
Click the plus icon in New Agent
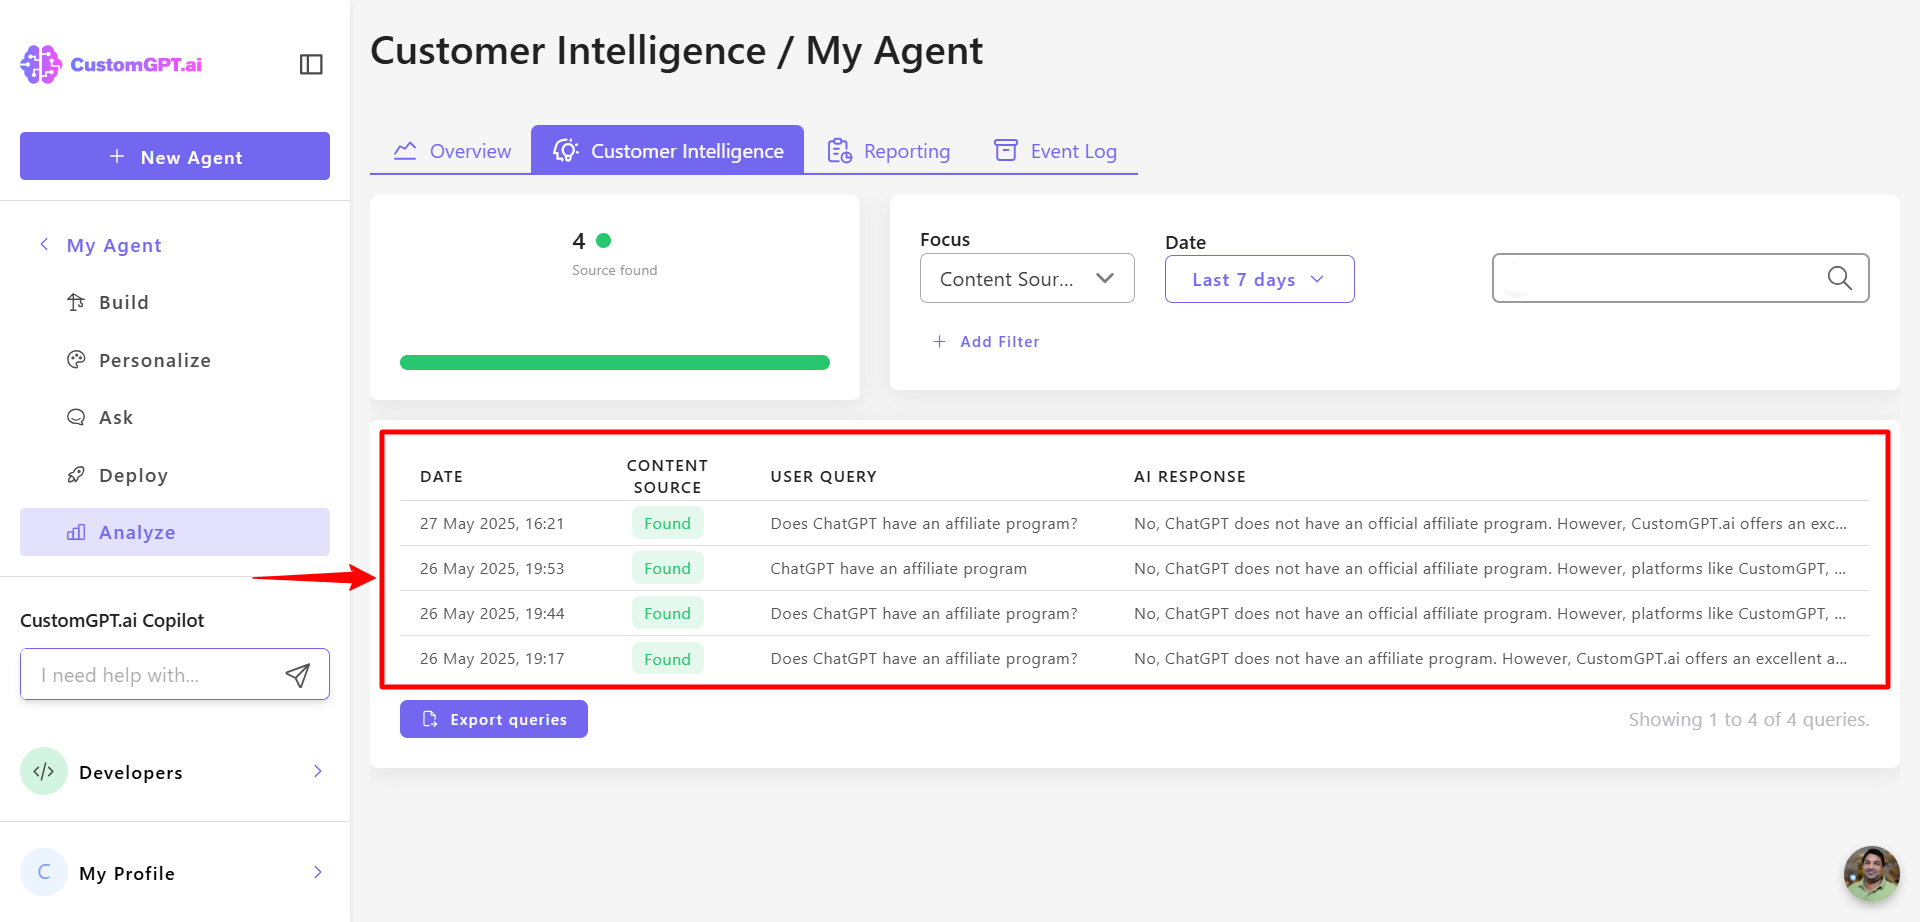tap(117, 157)
